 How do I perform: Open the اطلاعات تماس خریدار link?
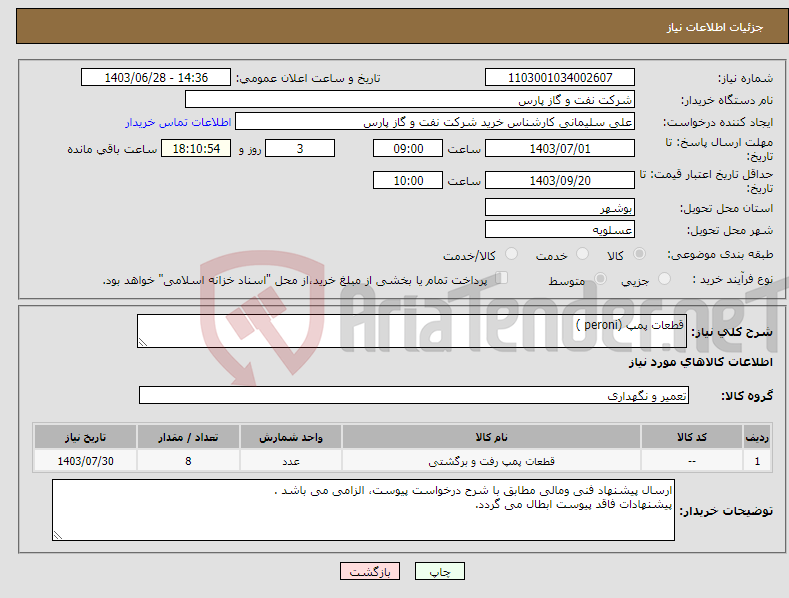[178, 122]
